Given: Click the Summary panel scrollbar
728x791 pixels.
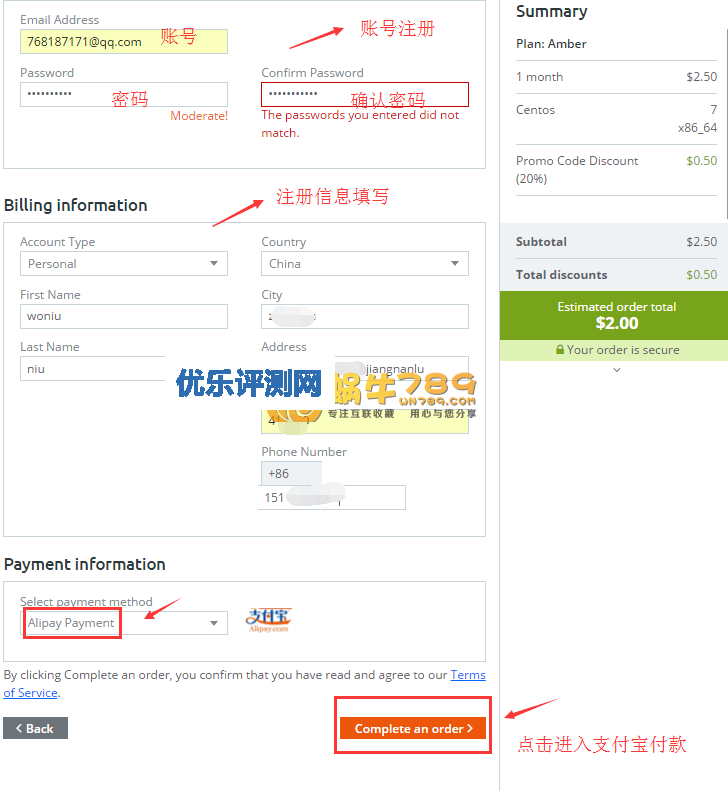Looking at the screenshot, I should (x=726, y=124).
